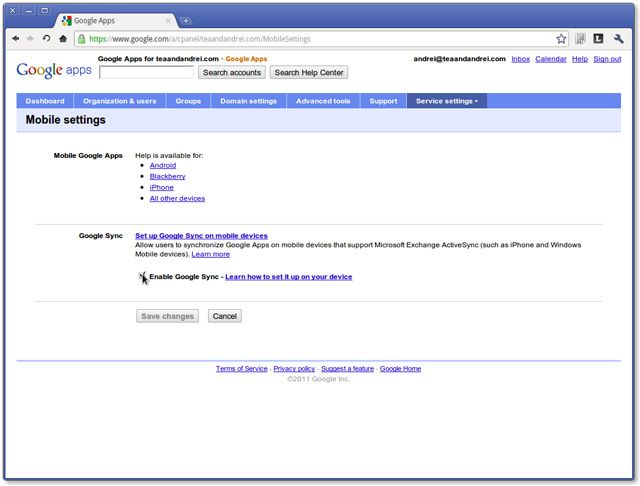Open the Advanced tools tab

[323, 101]
